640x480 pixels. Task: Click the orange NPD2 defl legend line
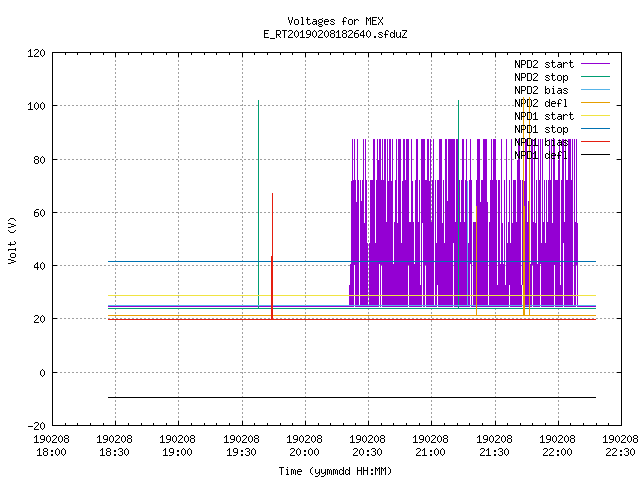[595, 103]
